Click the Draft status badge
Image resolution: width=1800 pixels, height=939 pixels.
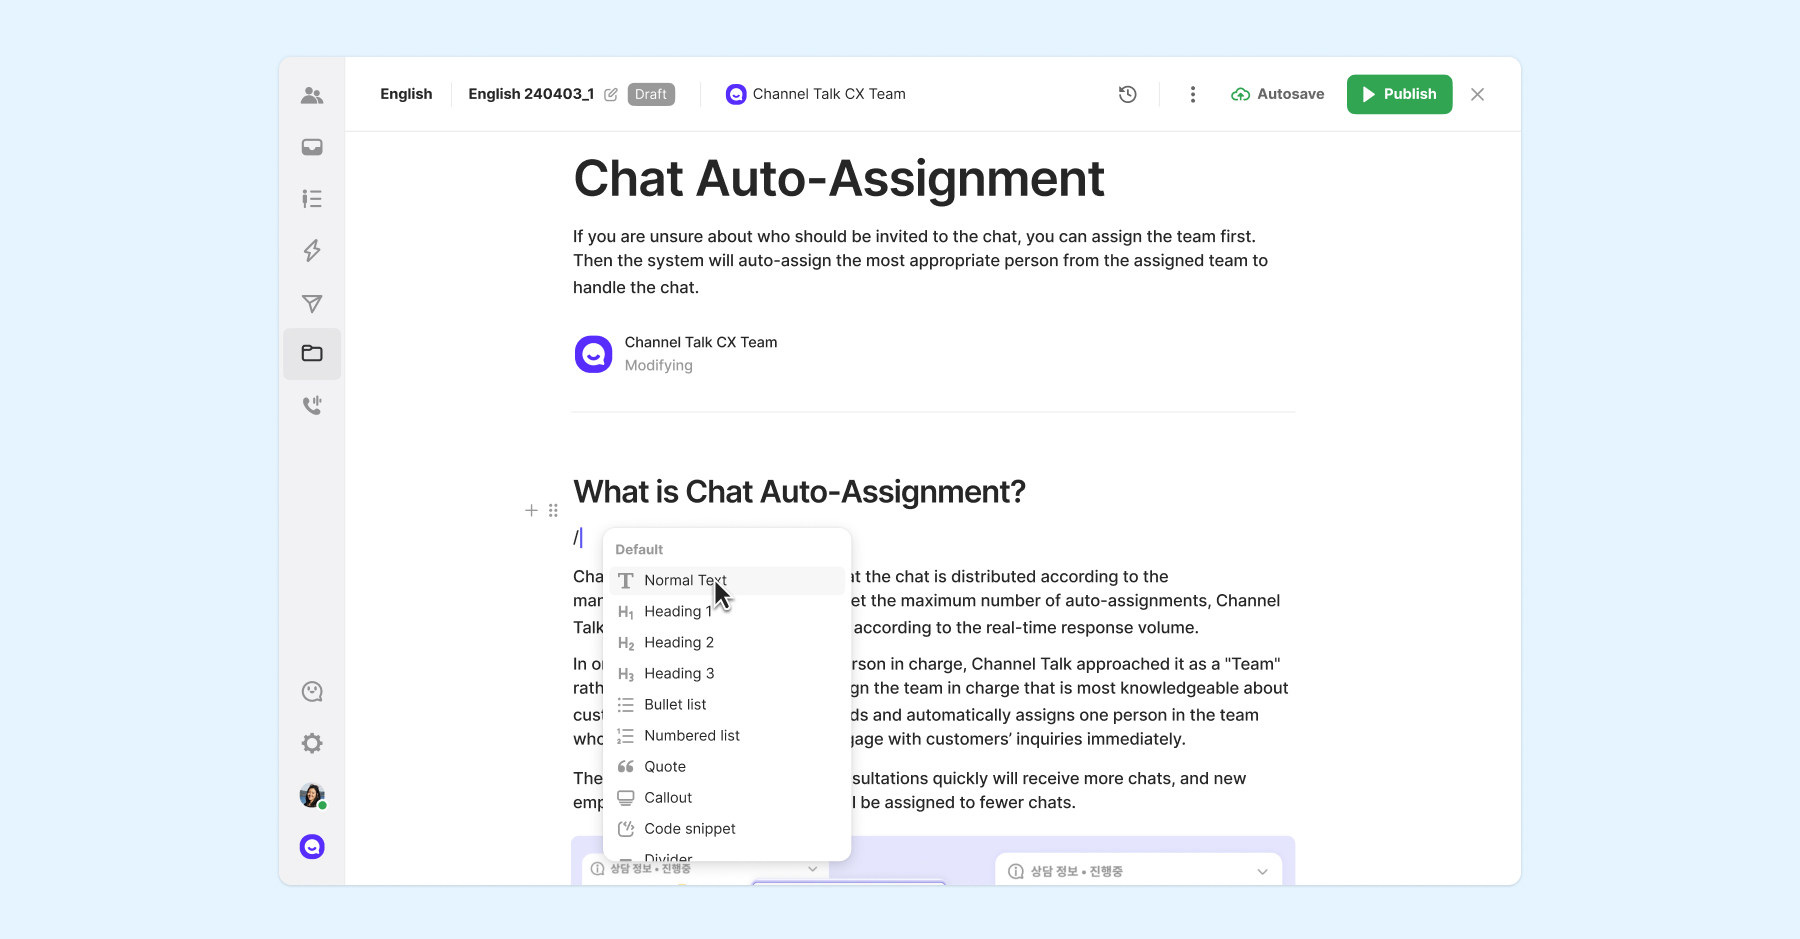pos(651,94)
